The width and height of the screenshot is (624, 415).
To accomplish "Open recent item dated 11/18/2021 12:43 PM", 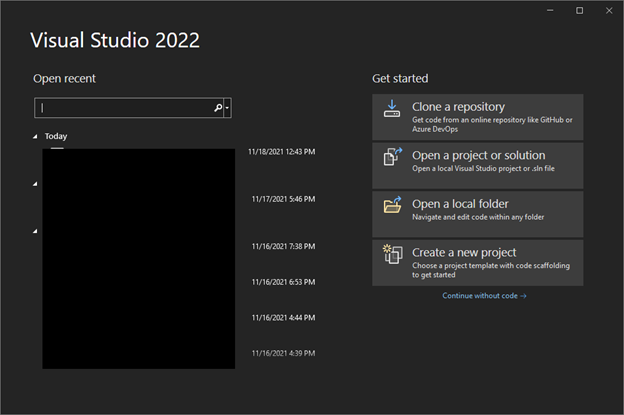I will coord(281,152).
